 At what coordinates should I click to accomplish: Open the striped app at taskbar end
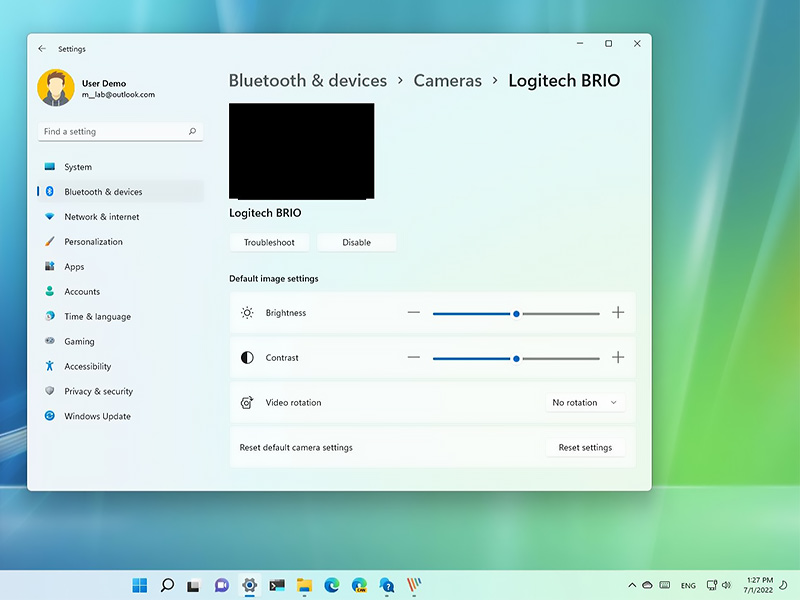(x=414, y=585)
